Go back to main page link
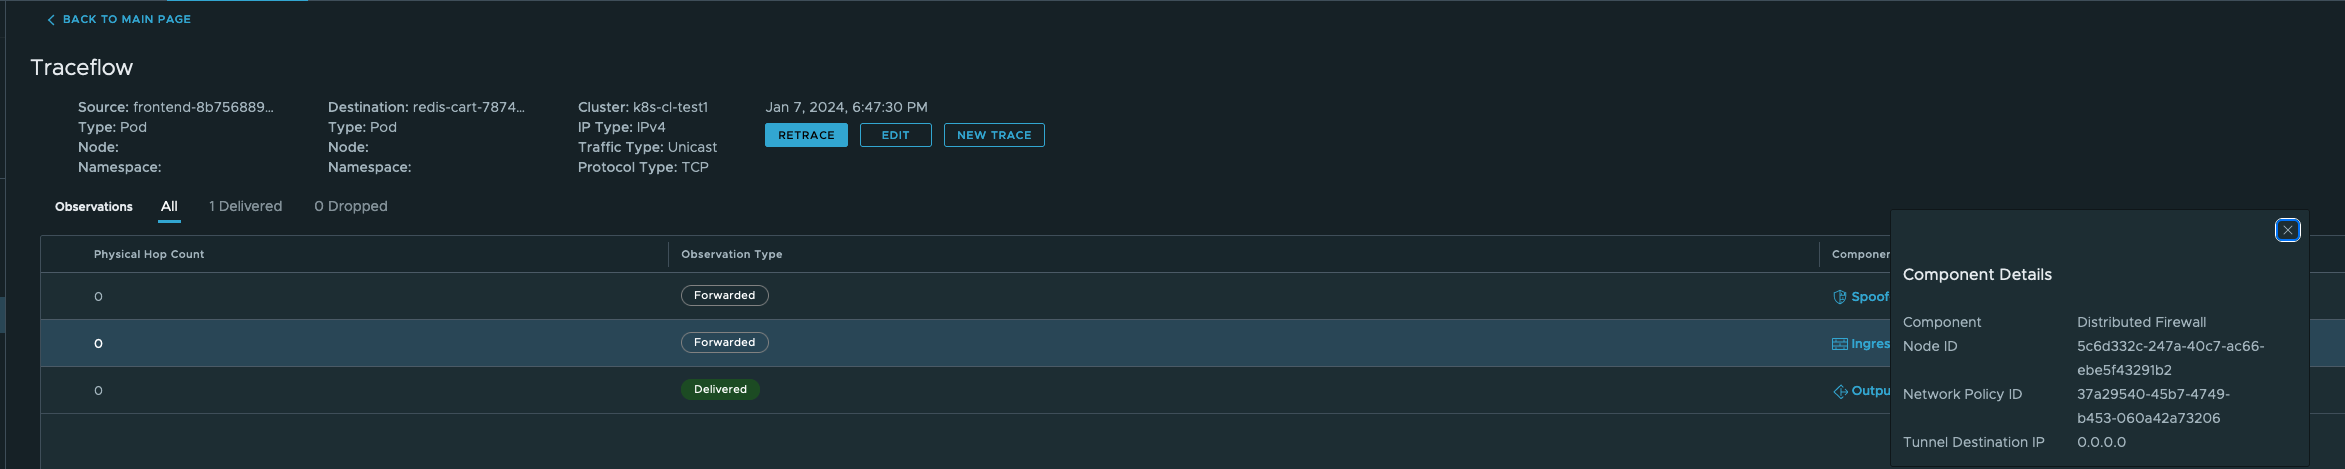Screen dimensions: 2345x469 coord(126,20)
